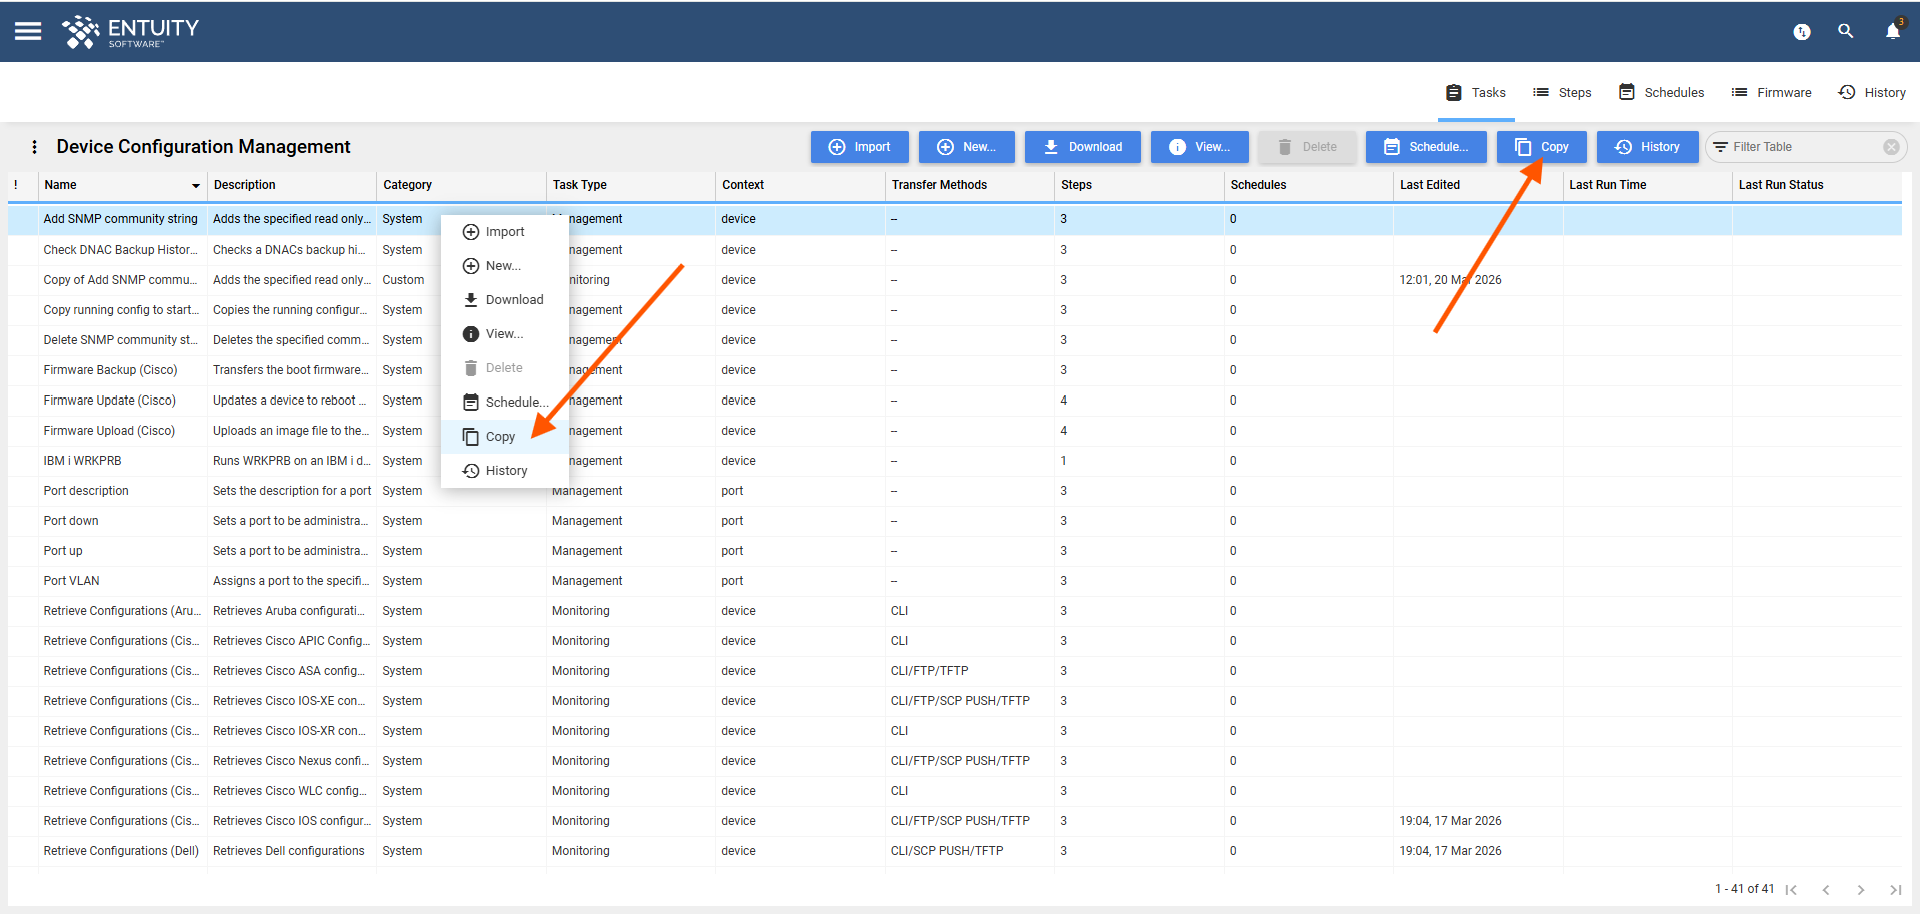Click the Name column sort arrow

tap(195, 186)
